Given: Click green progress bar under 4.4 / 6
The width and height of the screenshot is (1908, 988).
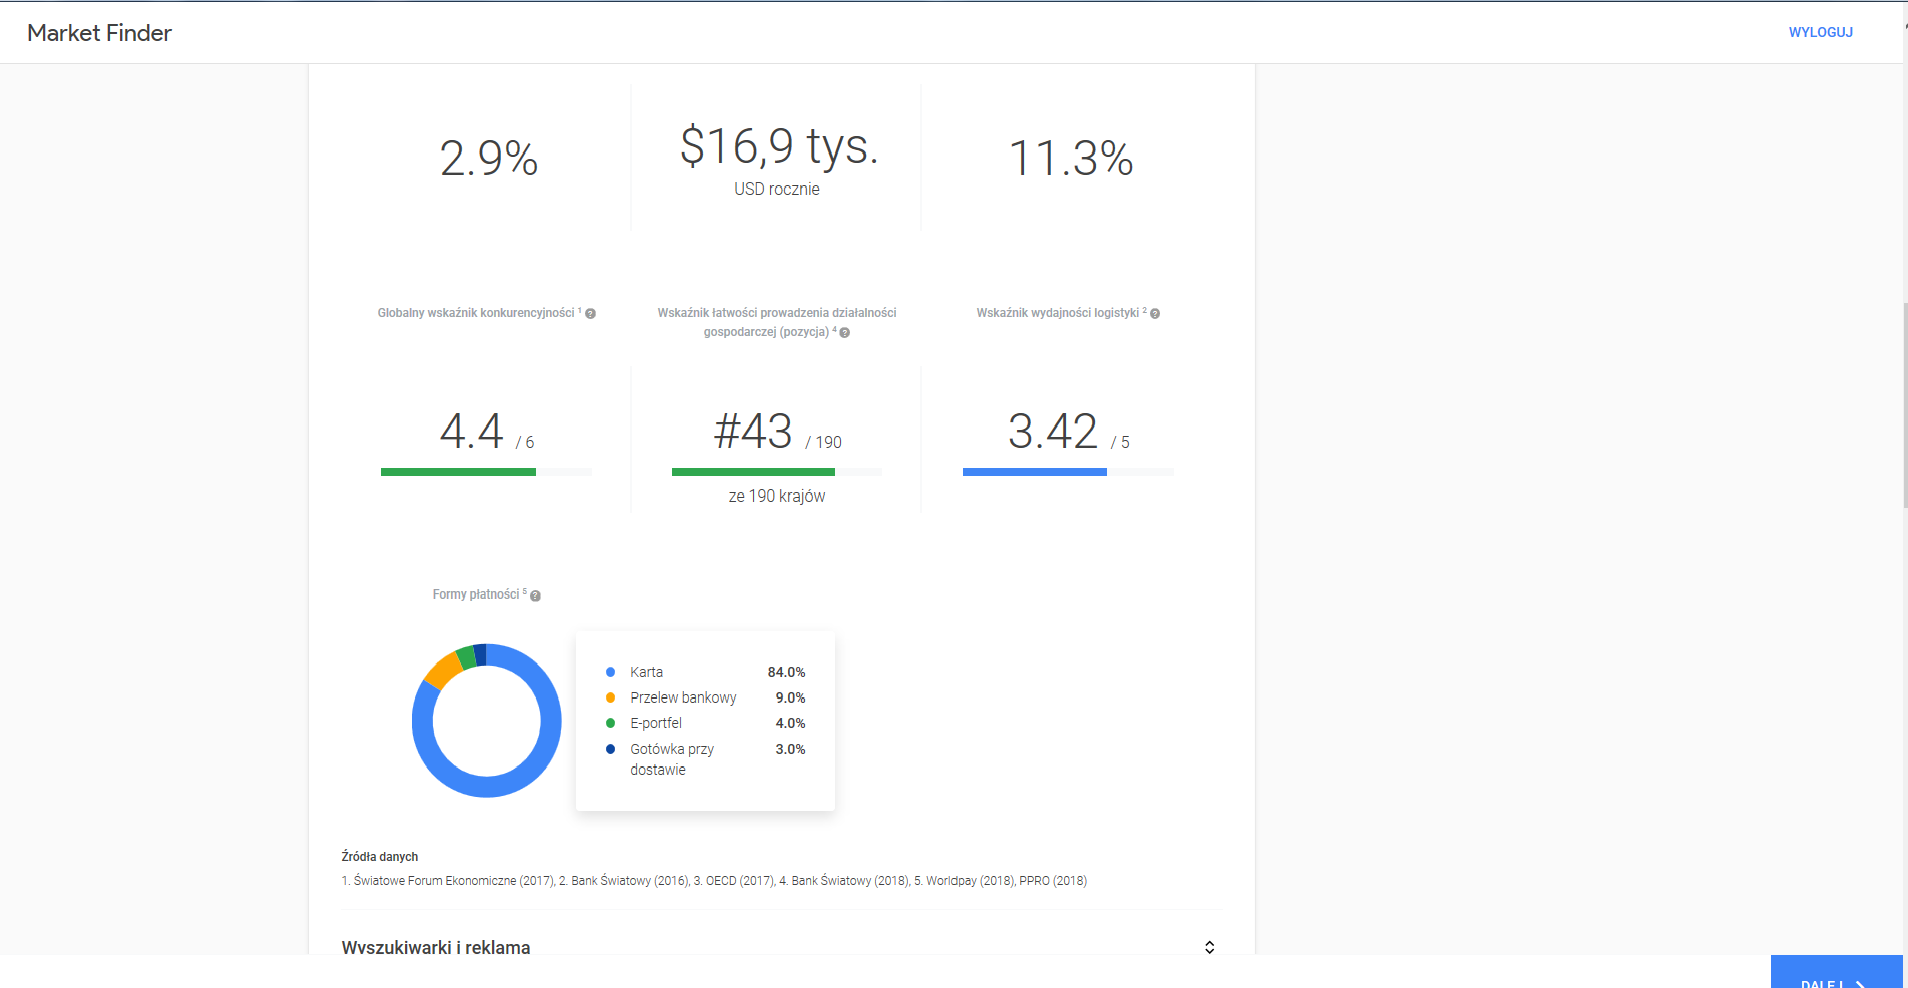Looking at the screenshot, I should [458, 472].
